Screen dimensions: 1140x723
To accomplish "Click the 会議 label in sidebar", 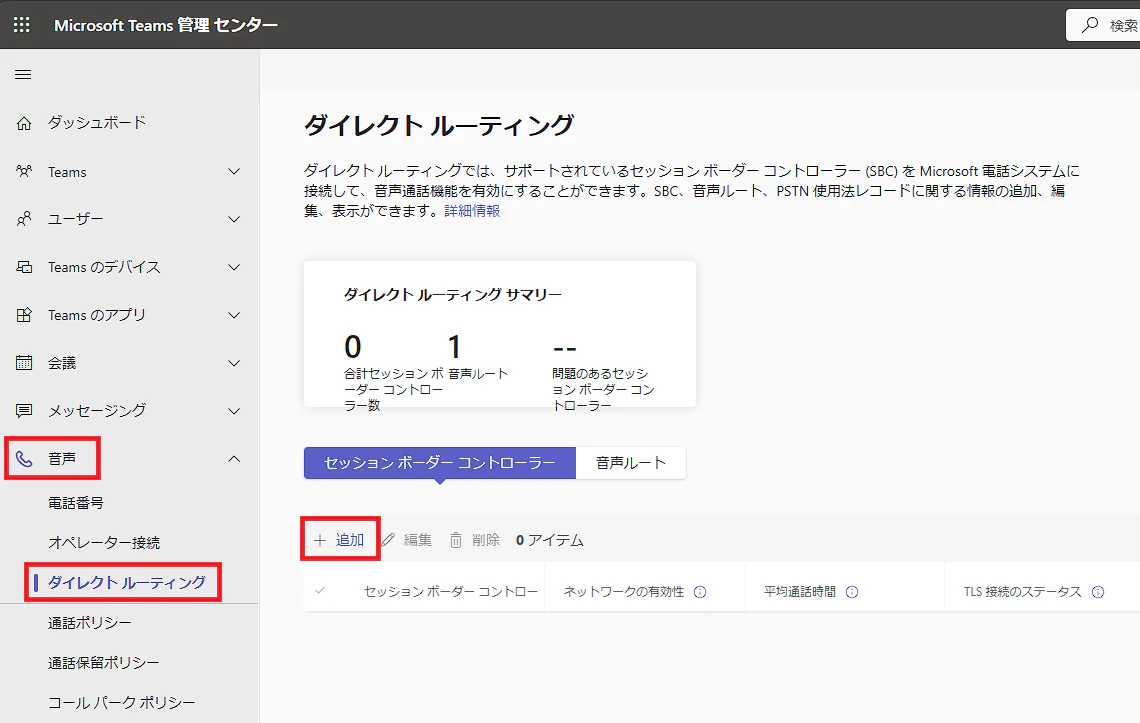I will tap(62, 363).
